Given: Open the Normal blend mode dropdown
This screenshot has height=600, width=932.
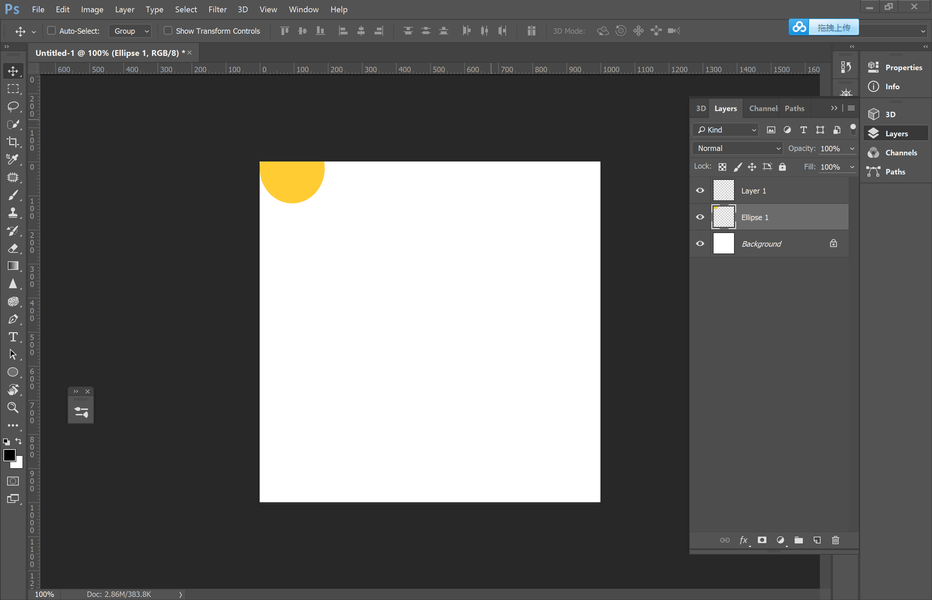Looking at the screenshot, I should click(x=737, y=148).
